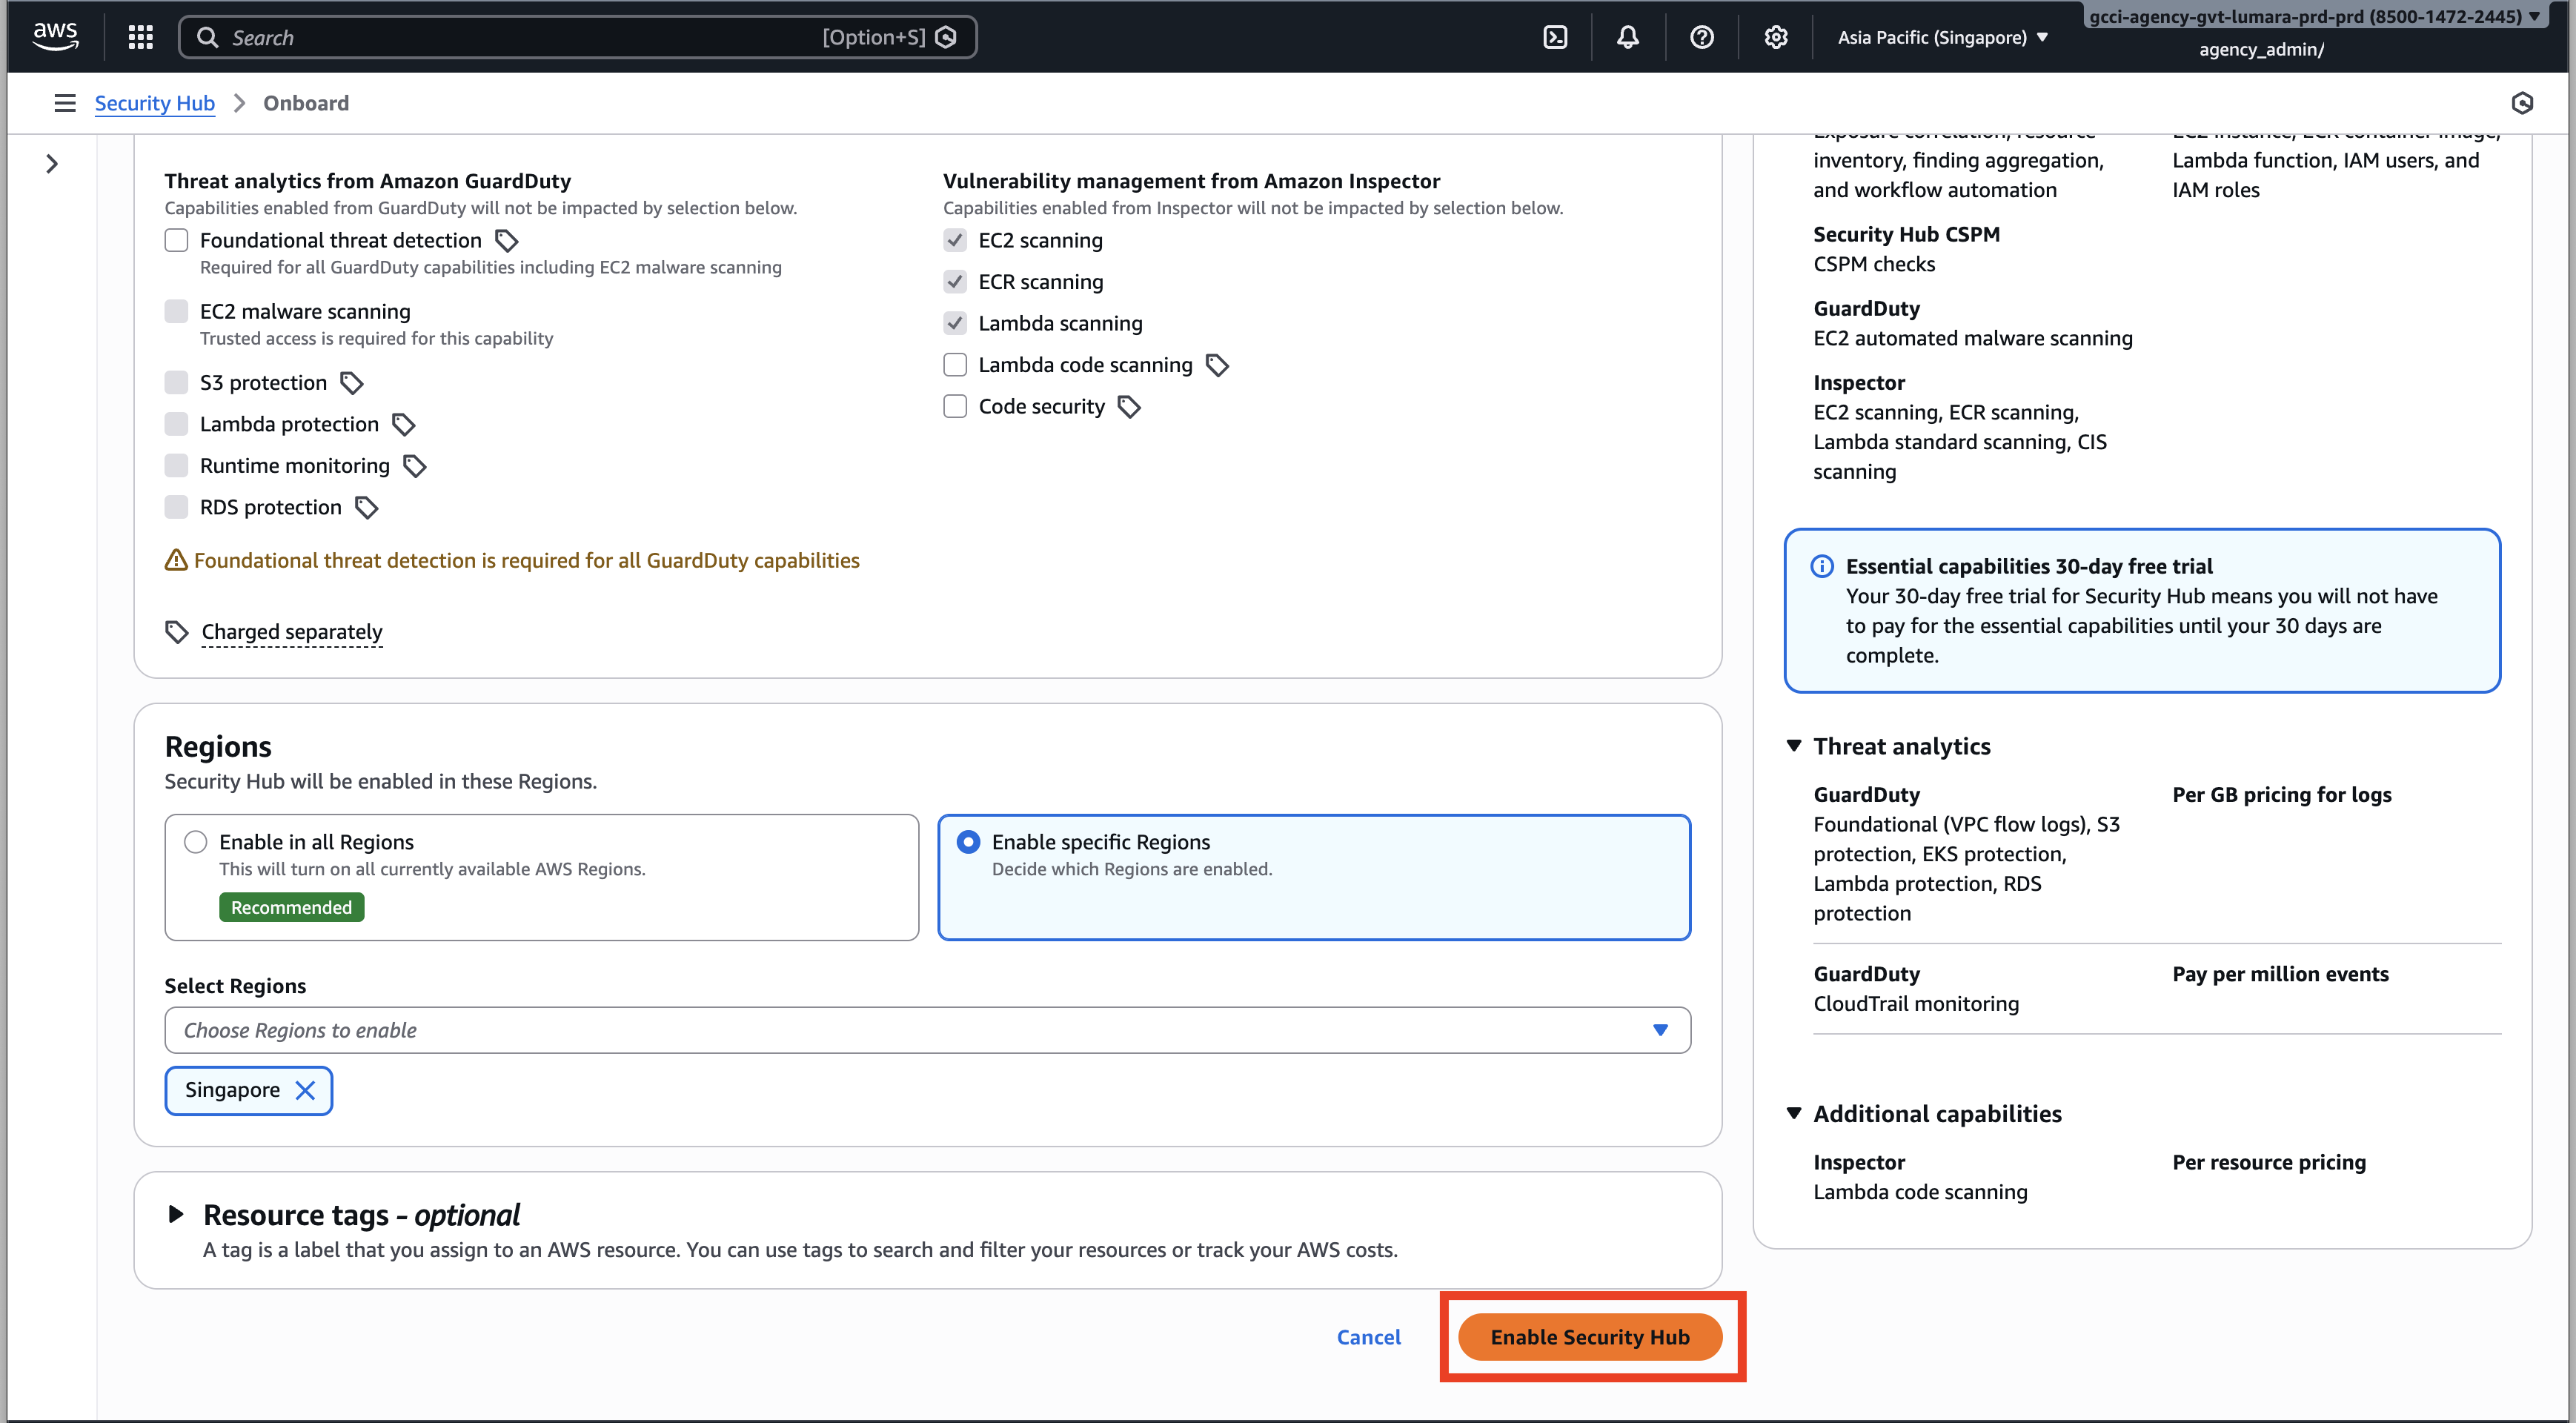Open the CloudShell terminal icon
Image resolution: width=2576 pixels, height=1423 pixels.
tap(1555, 37)
